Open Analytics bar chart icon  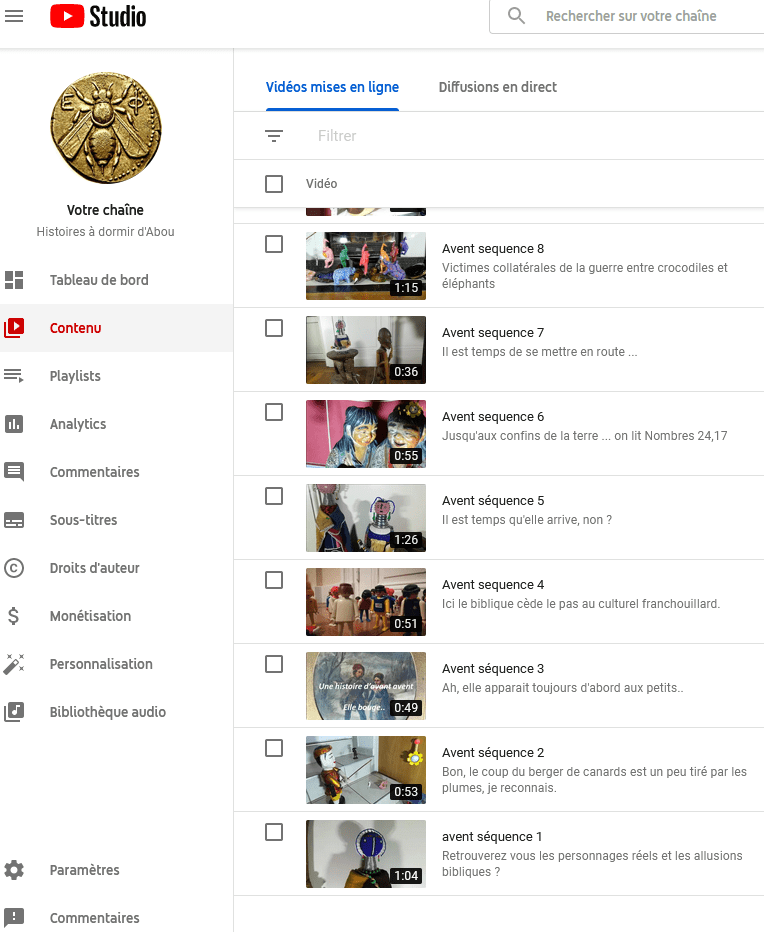tap(14, 424)
